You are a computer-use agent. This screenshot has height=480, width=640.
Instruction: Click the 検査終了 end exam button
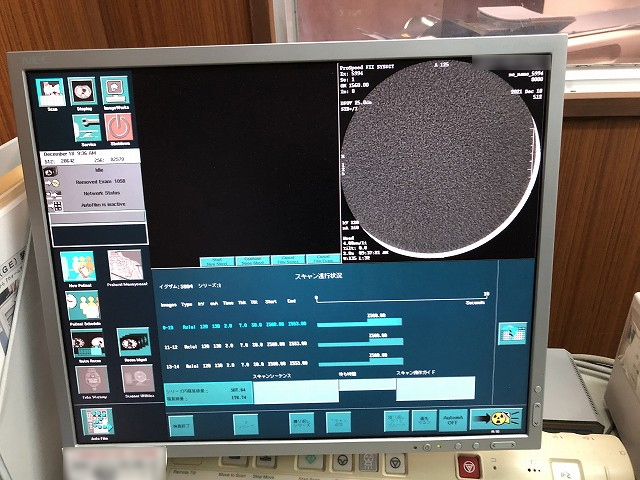coord(181,425)
